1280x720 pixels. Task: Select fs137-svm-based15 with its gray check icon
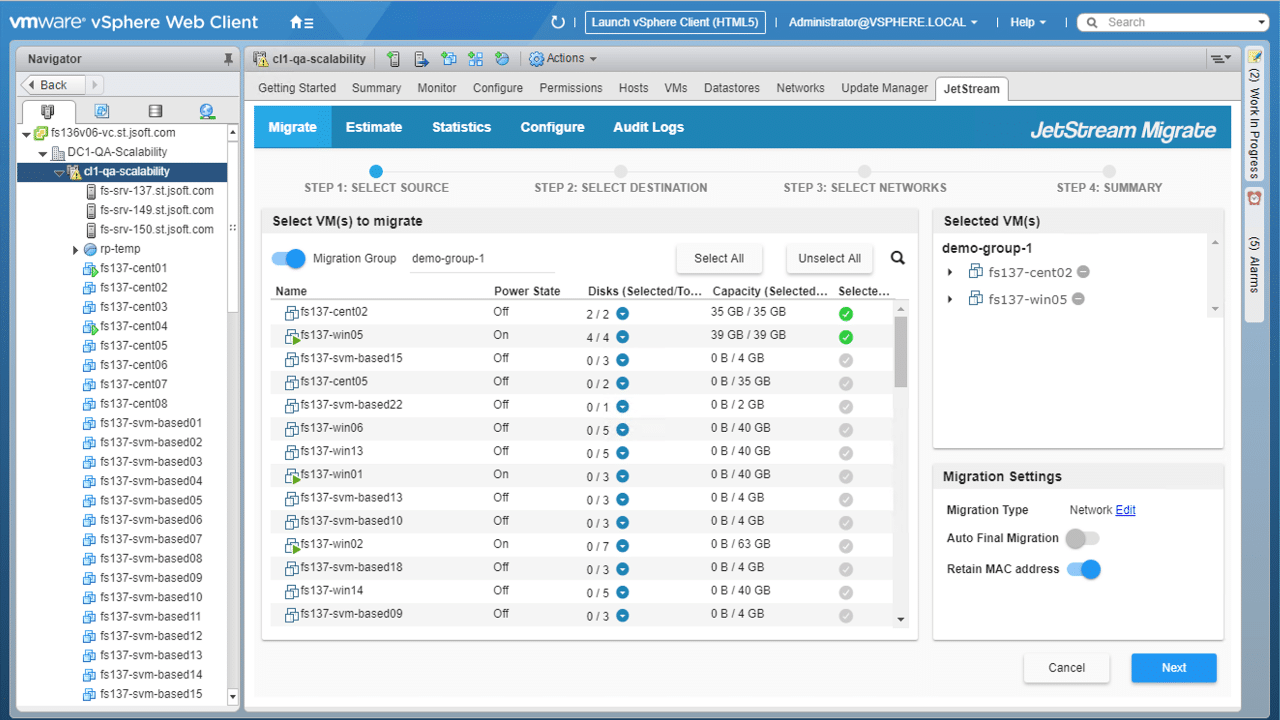(x=846, y=360)
